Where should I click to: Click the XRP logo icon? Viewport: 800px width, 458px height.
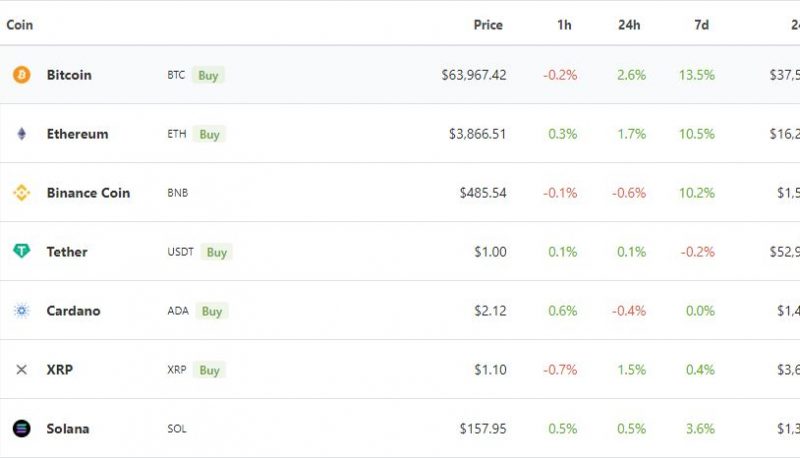[21, 369]
